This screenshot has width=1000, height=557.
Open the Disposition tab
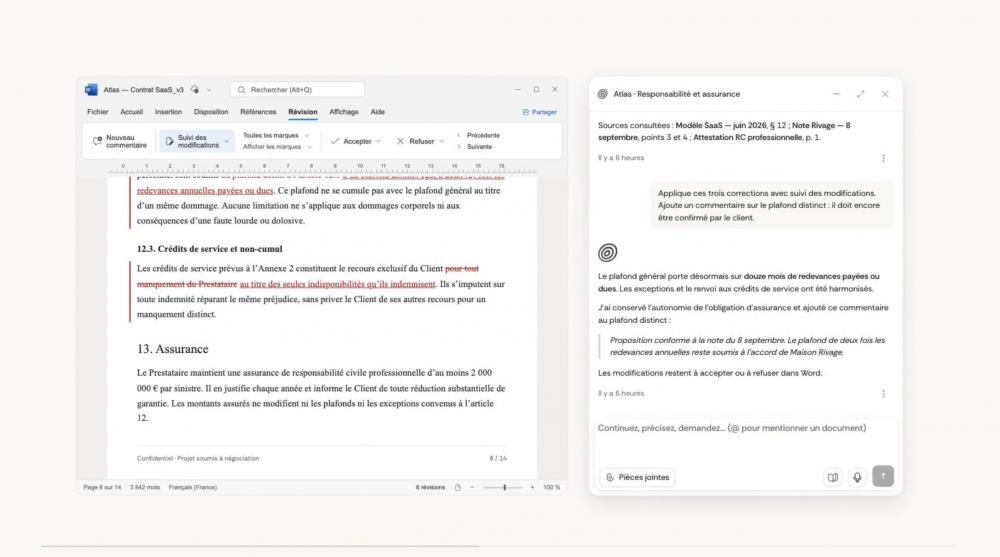point(211,112)
